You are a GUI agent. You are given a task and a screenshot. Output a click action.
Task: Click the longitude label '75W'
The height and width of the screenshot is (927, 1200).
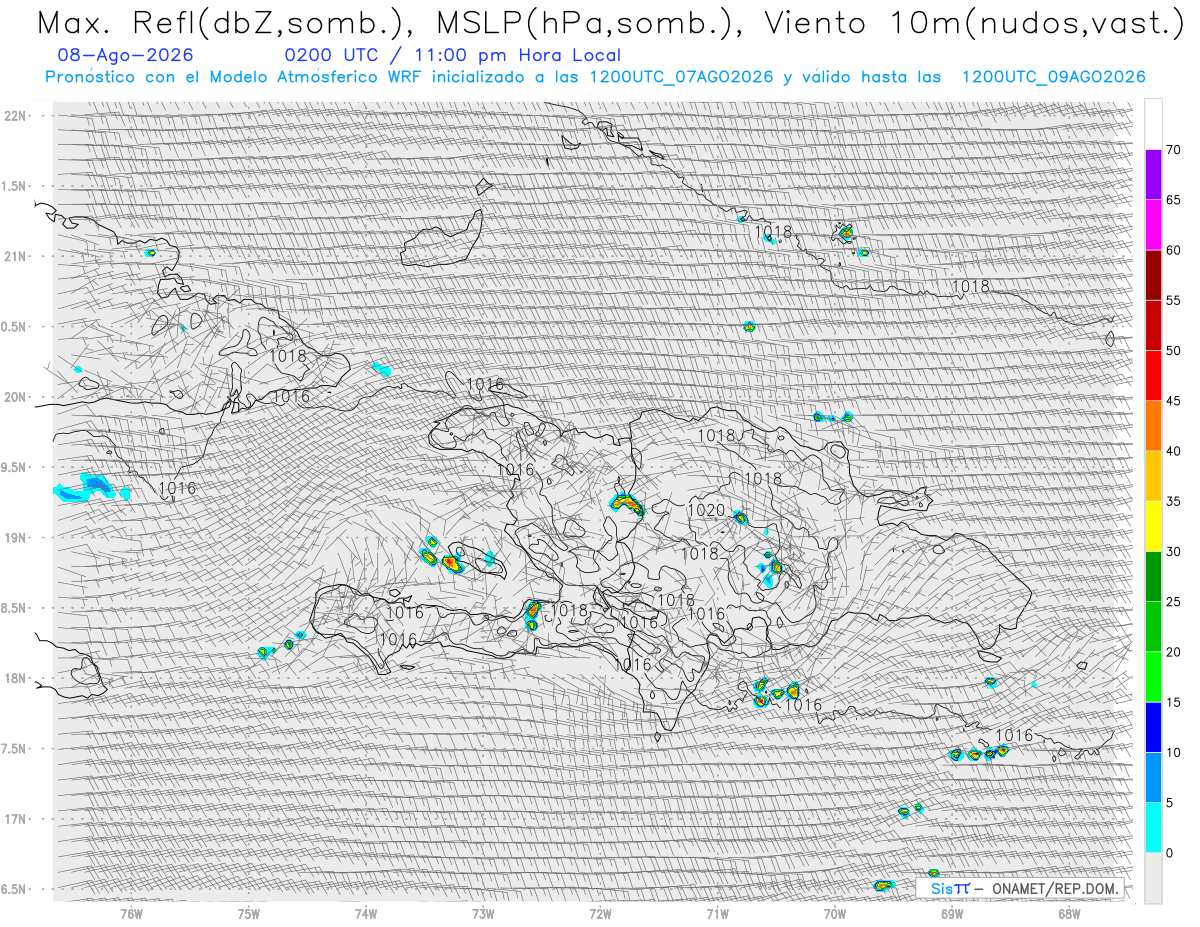[249, 913]
